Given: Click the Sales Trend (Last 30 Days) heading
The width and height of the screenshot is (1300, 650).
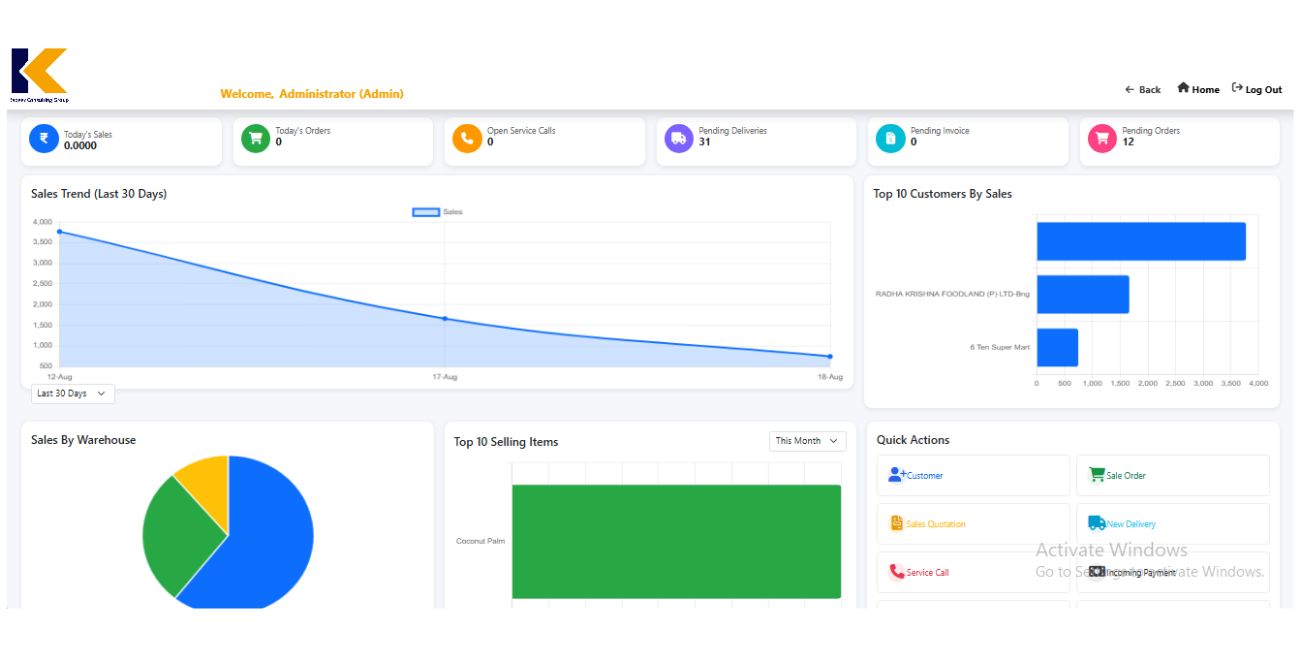Looking at the screenshot, I should coord(99,194).
